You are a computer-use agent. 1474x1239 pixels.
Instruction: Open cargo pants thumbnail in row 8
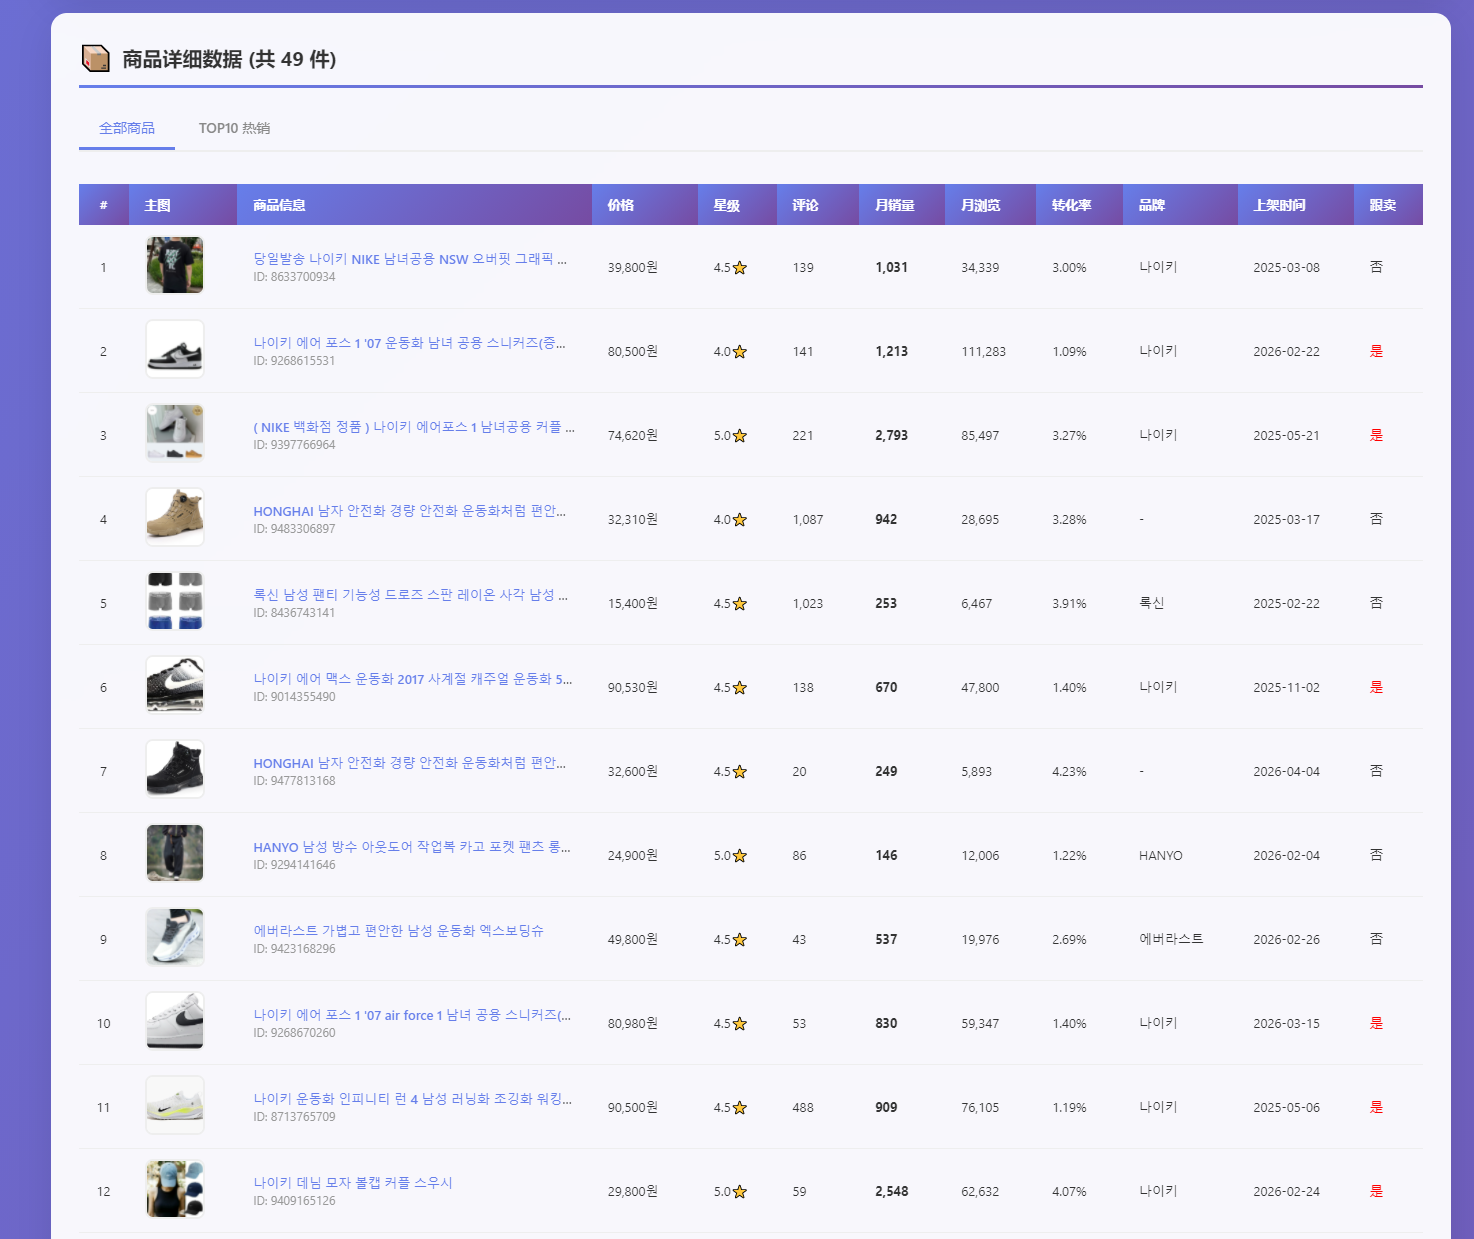click(175, 853)
